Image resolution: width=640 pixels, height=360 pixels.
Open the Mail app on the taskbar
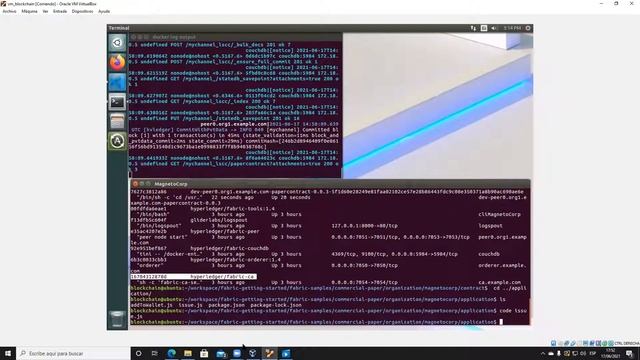click(x=221, y=353)
